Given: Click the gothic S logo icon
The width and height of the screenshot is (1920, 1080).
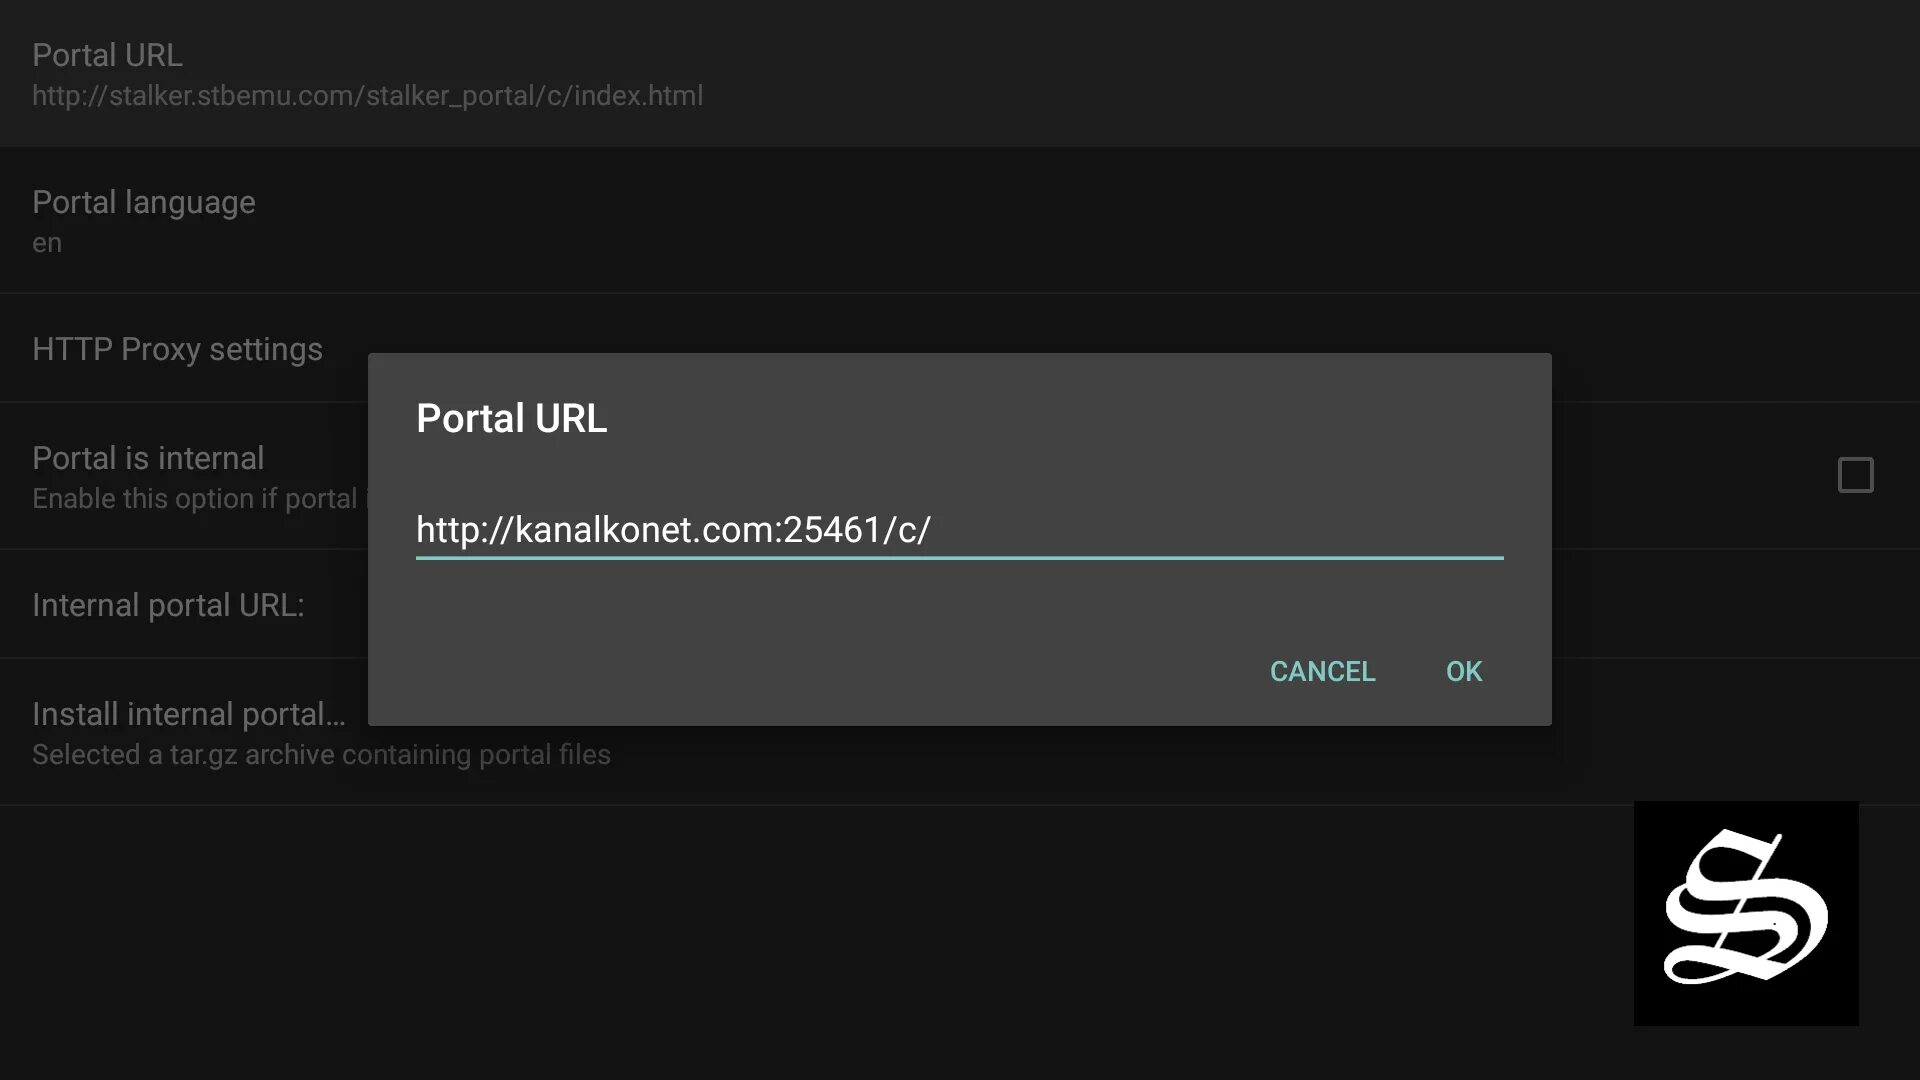Looking at the screenshot, I should pyautogui.click(x=1745, y=912).
